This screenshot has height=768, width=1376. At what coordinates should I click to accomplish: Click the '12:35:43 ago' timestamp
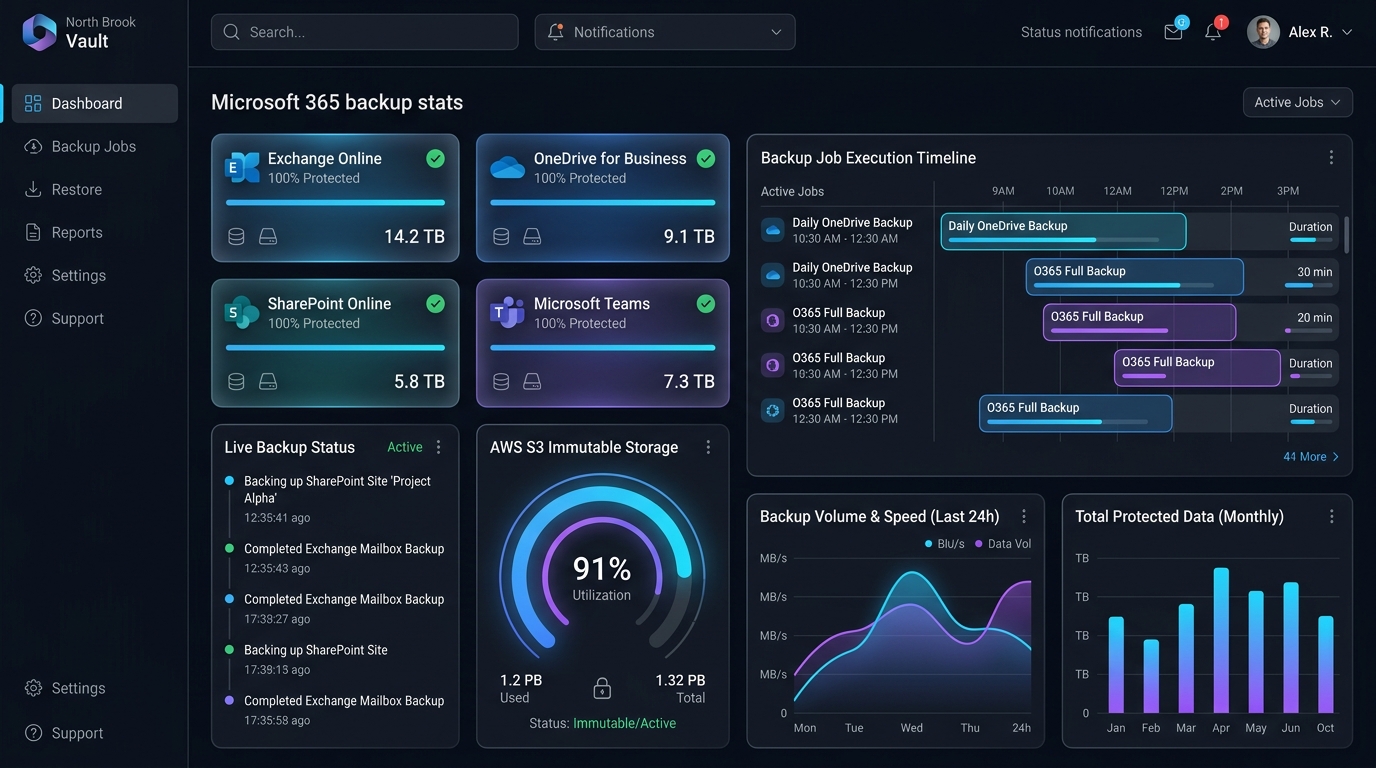[x=277, y=568]
